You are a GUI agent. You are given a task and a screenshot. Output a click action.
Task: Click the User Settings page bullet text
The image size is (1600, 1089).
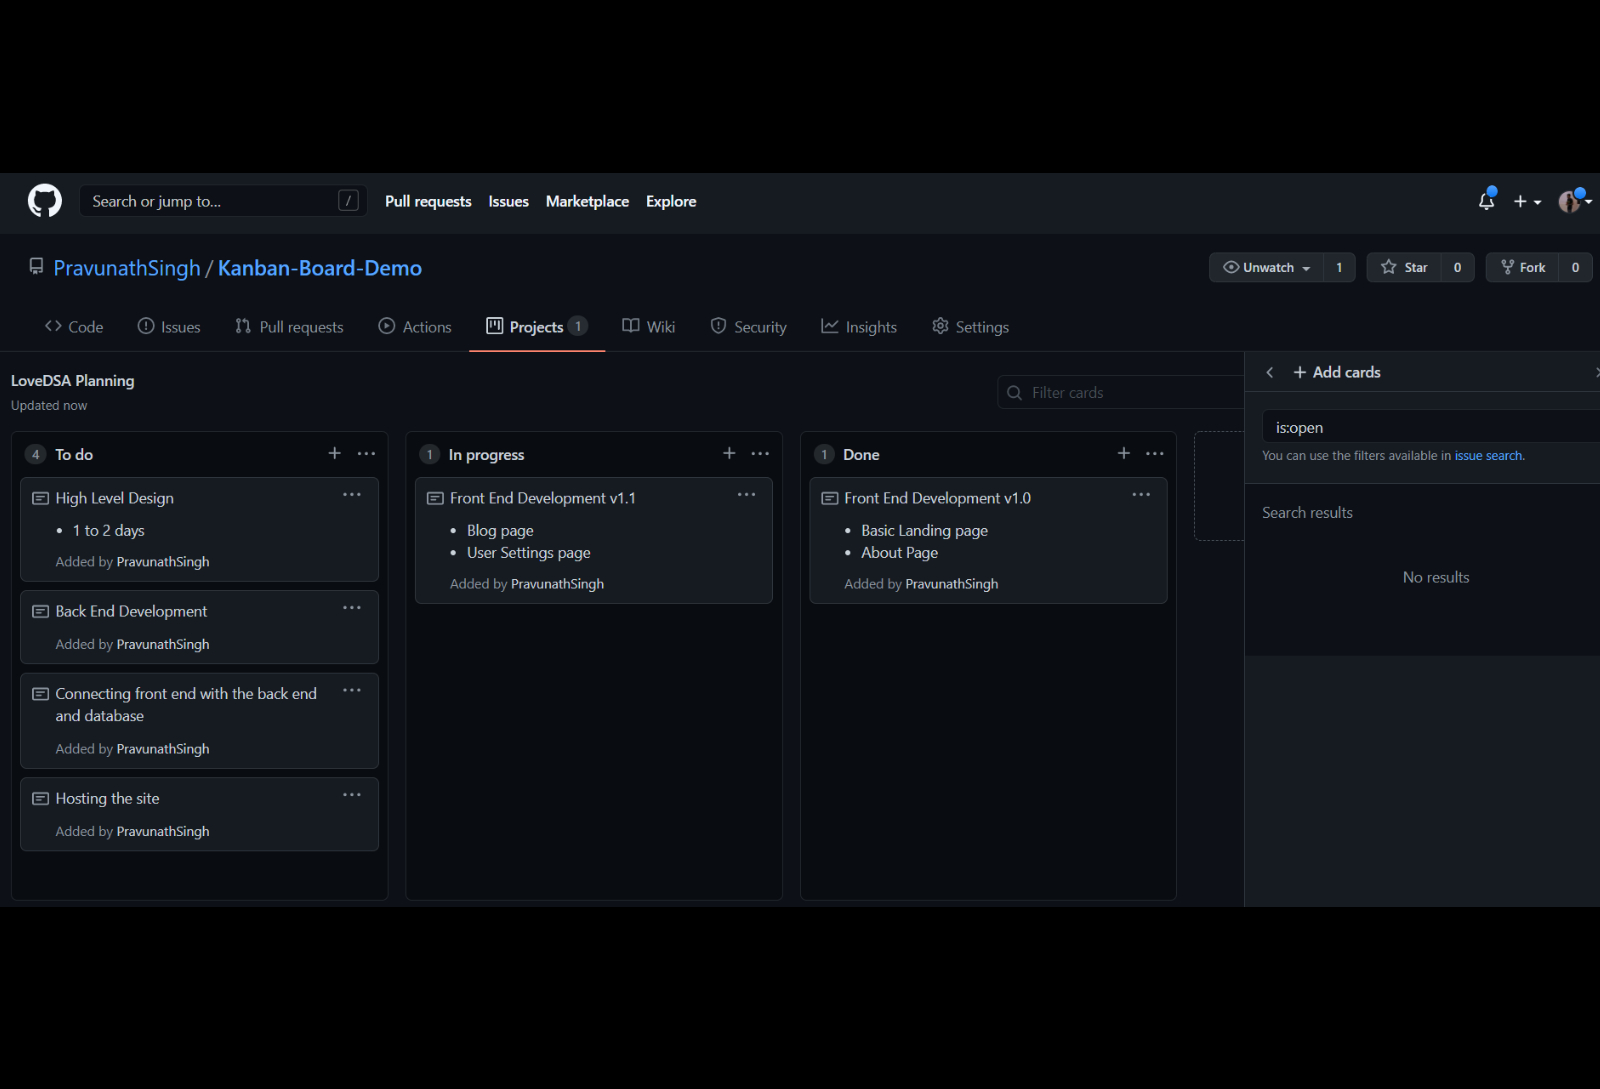point(529,553)
